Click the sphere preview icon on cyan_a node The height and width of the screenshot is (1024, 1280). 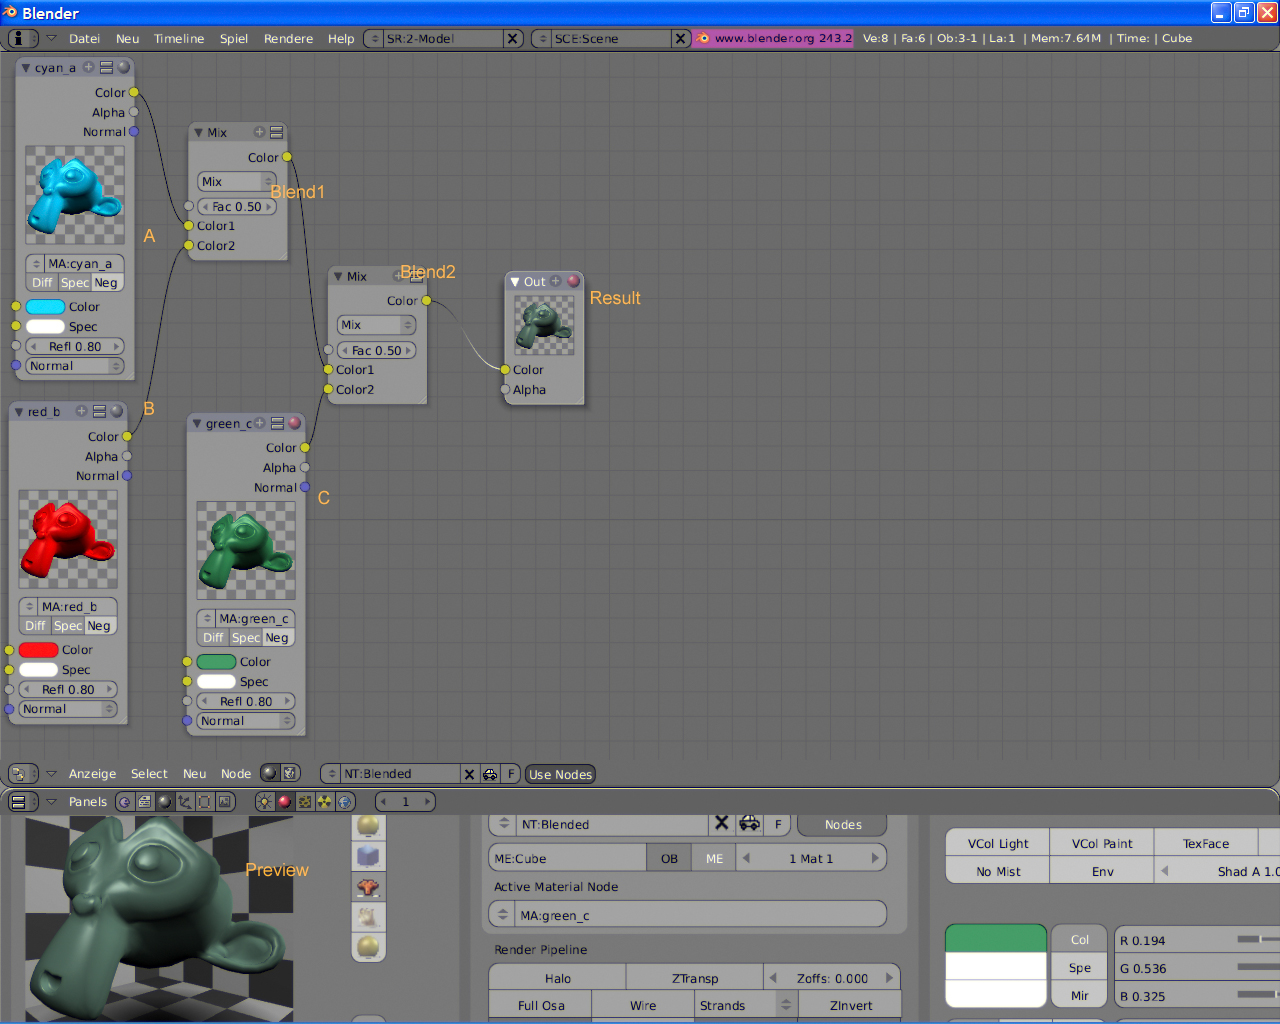coord(124,67)
